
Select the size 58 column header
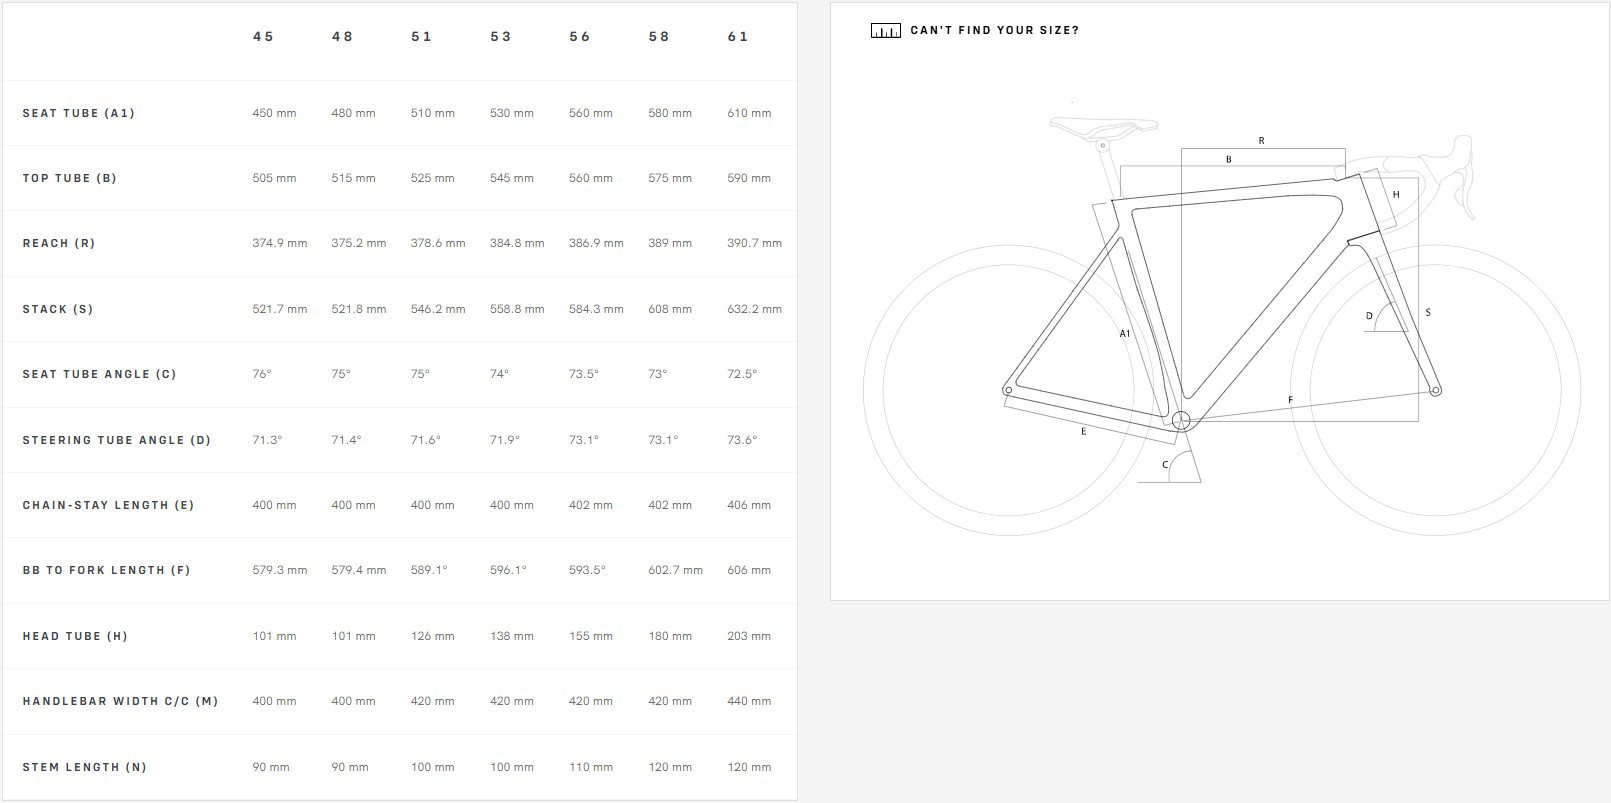658,36
